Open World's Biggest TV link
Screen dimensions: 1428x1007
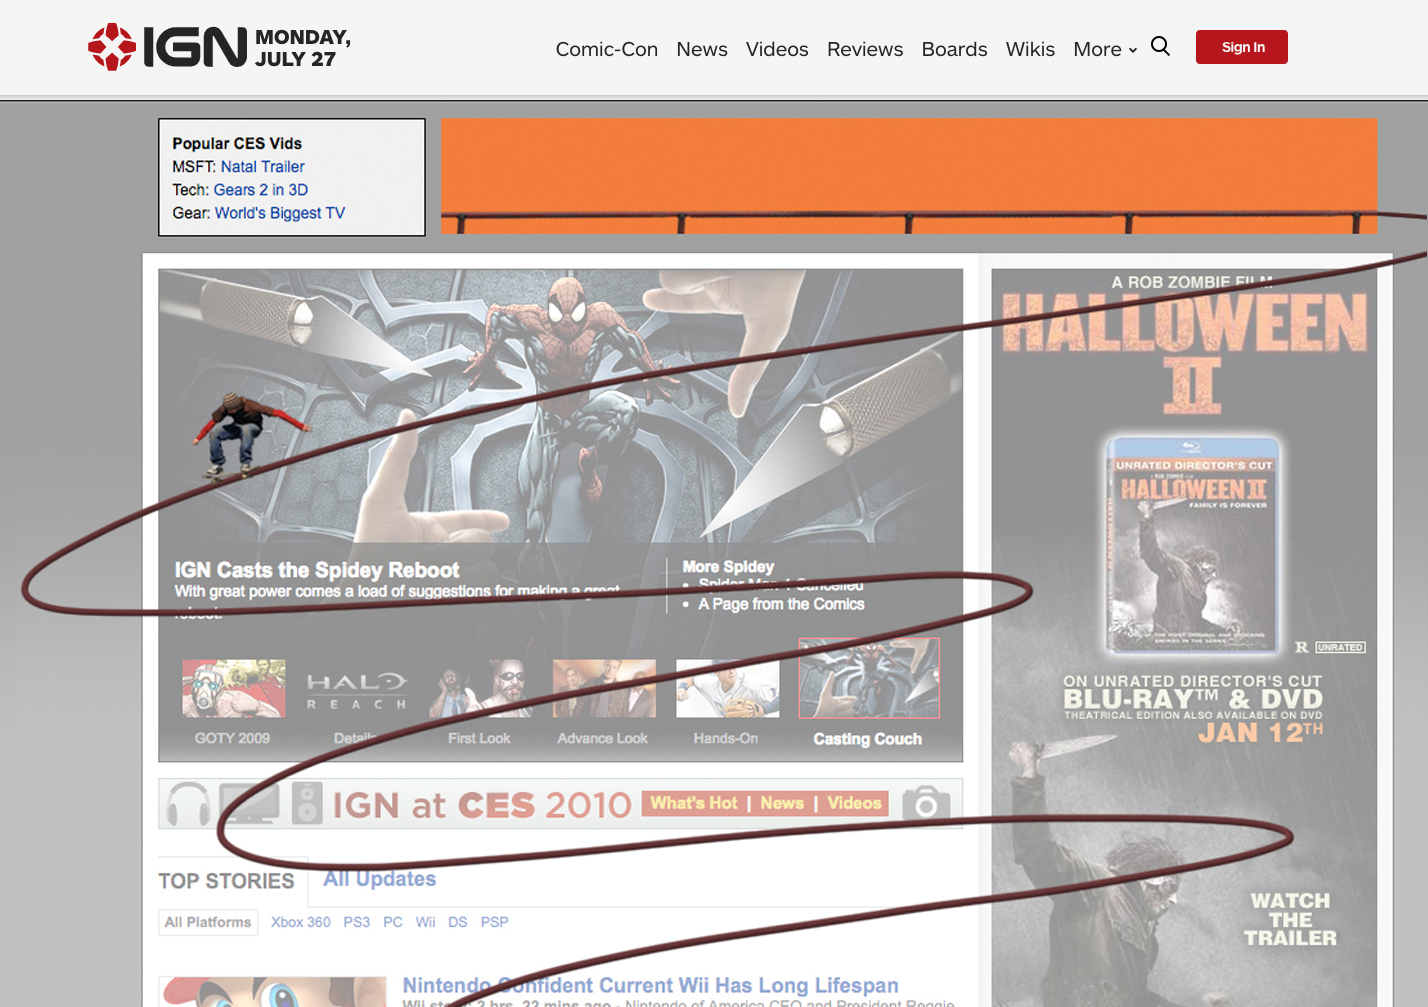click(279, 213)
